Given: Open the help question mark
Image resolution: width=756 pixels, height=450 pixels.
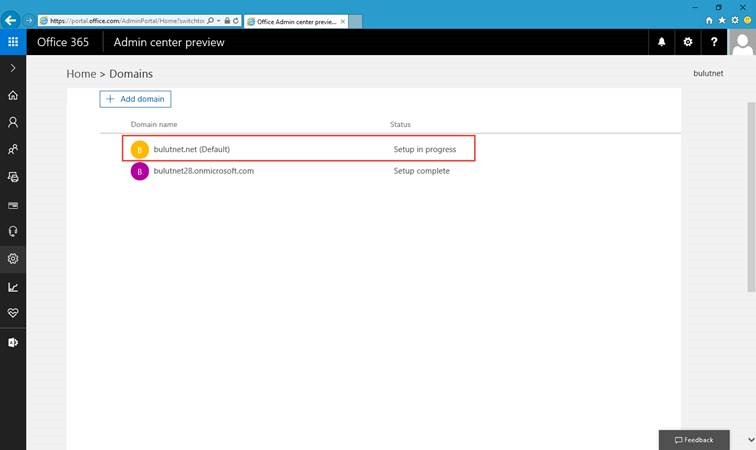Looking at the screenshot, I should [714, 42].
